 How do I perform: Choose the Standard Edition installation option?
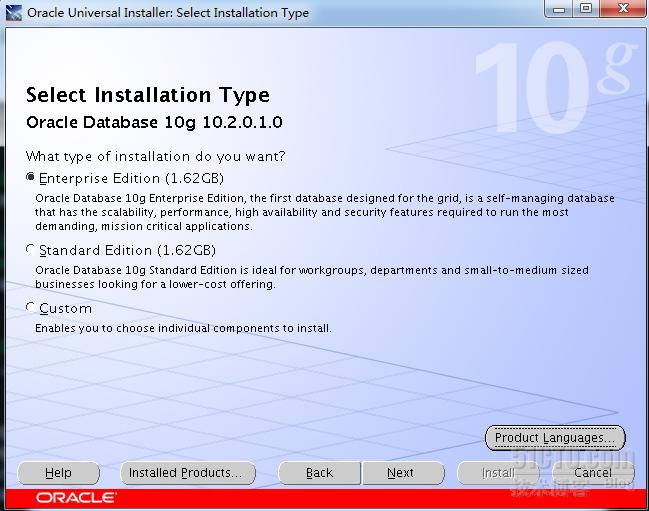(x=30, y=249)
